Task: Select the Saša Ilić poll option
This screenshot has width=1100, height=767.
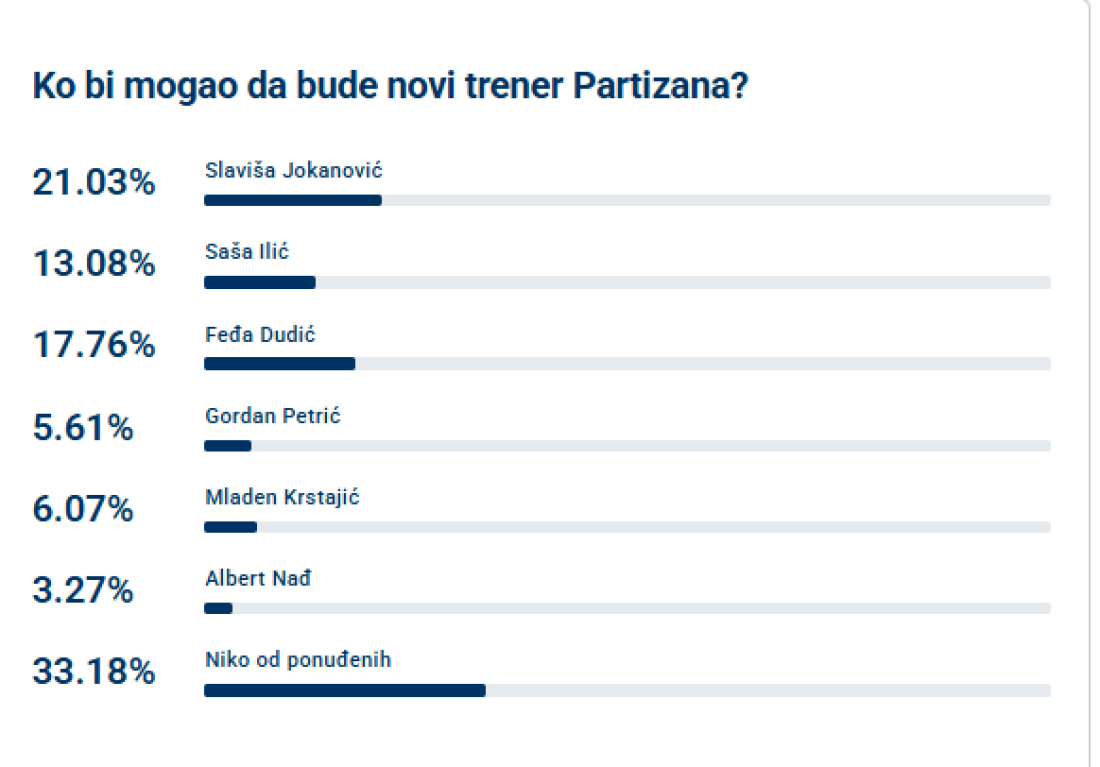Action: (246, 252)
